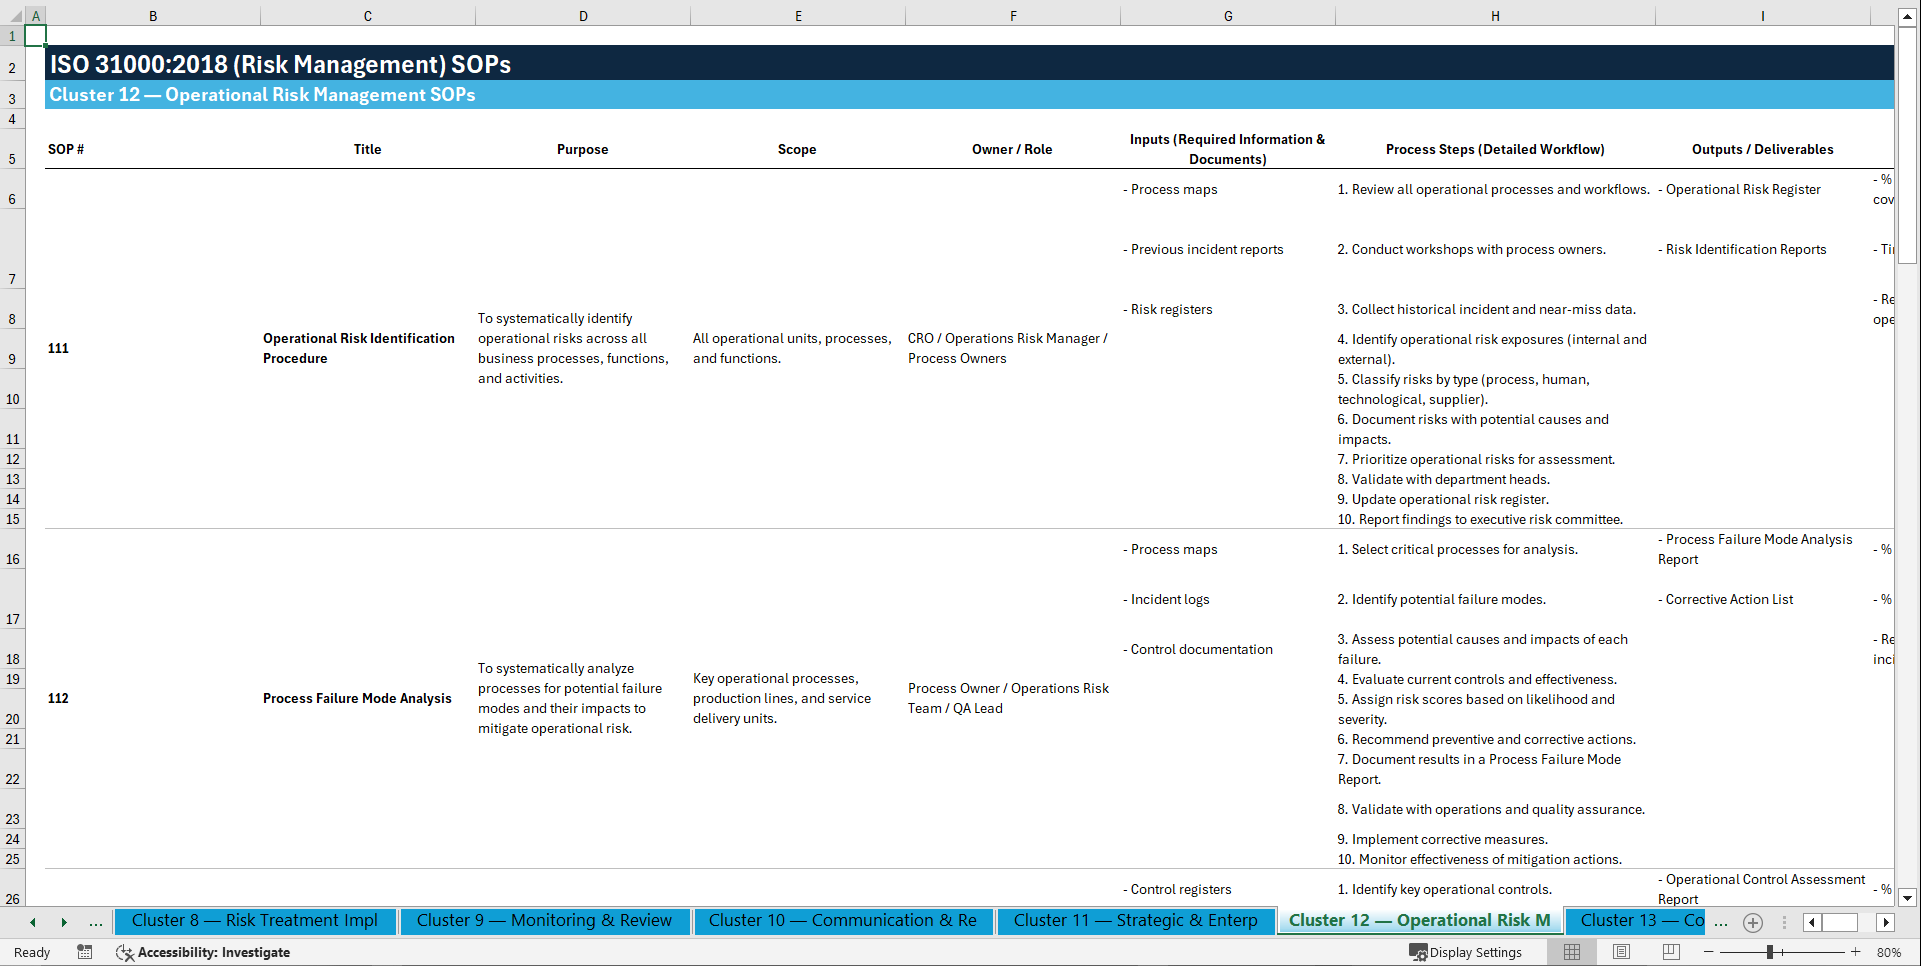Open the Cluster 13 sheet tab
The width and height of the screenshot is (1921, 966).
[x=1636, y=921]
